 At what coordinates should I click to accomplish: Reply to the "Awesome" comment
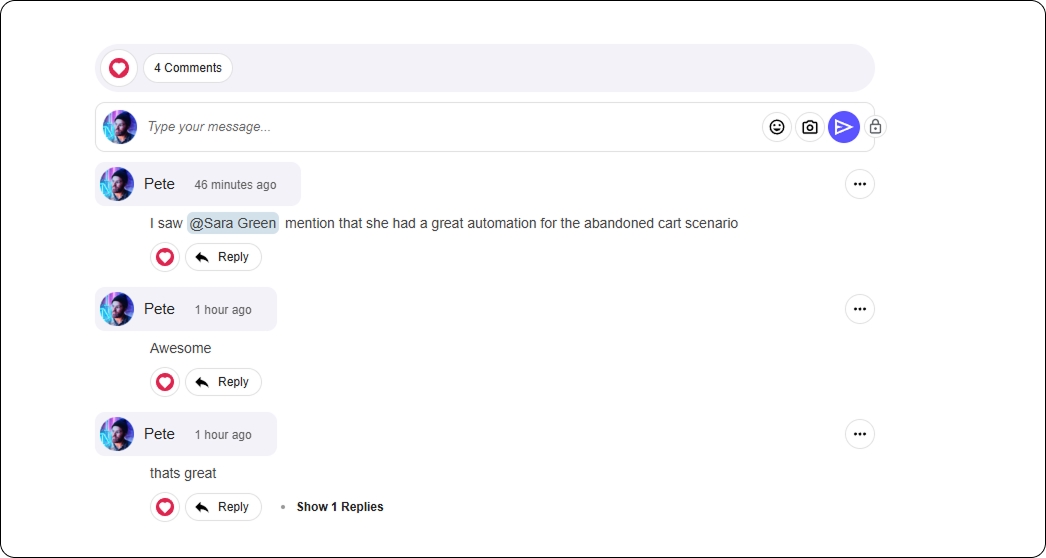[223, 382]
